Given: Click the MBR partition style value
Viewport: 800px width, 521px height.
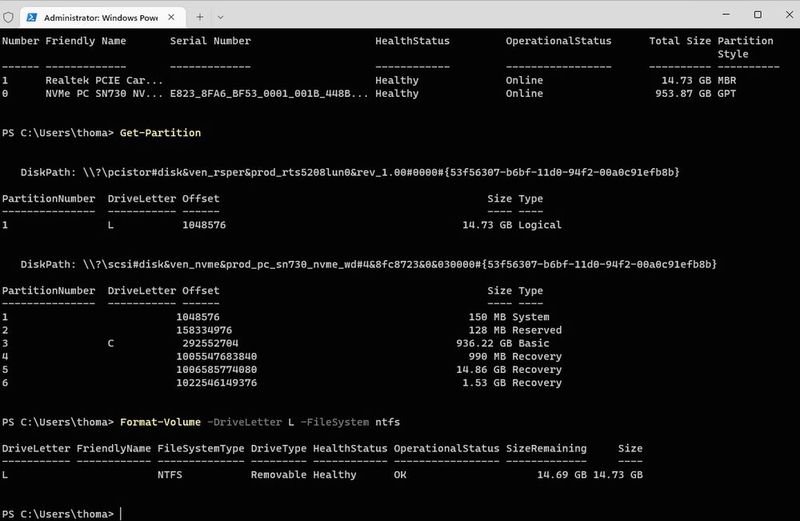Looking at the screenshot, I should (727, 80).
